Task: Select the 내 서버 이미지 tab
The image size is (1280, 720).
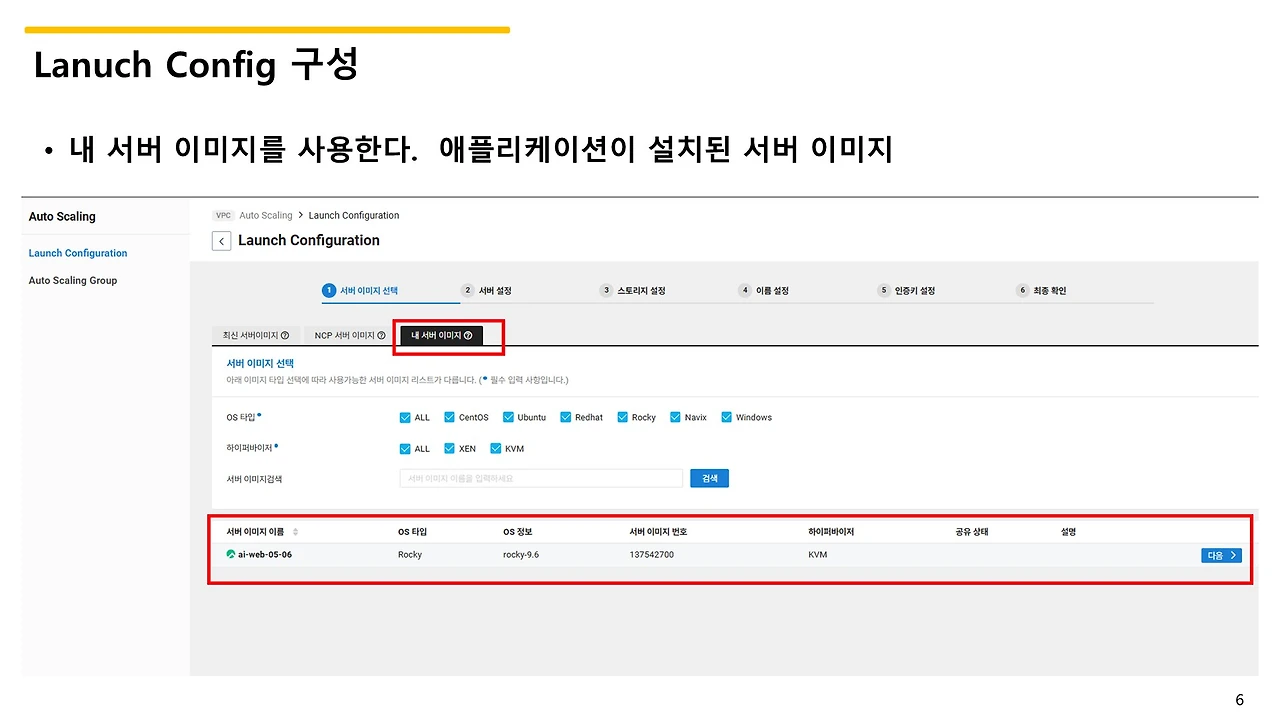Action: pyautogui.click(x=441, y=336)
